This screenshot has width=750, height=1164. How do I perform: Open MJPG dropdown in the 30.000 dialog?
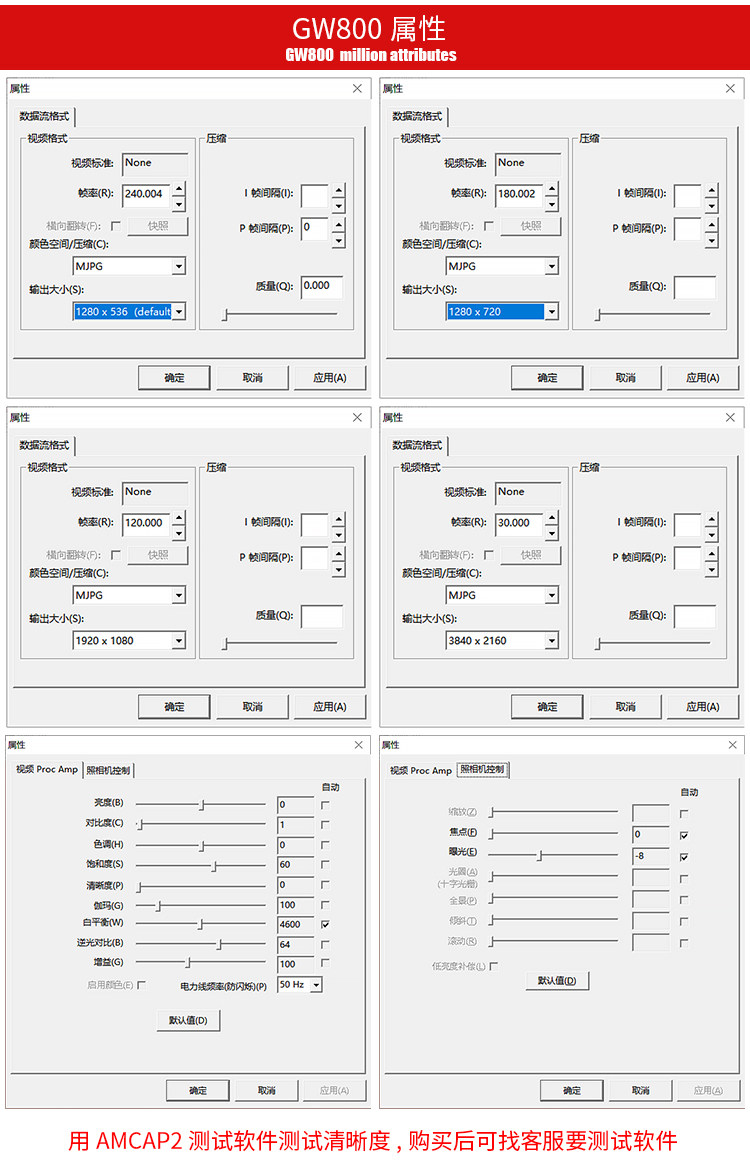[x=552, y=595]
